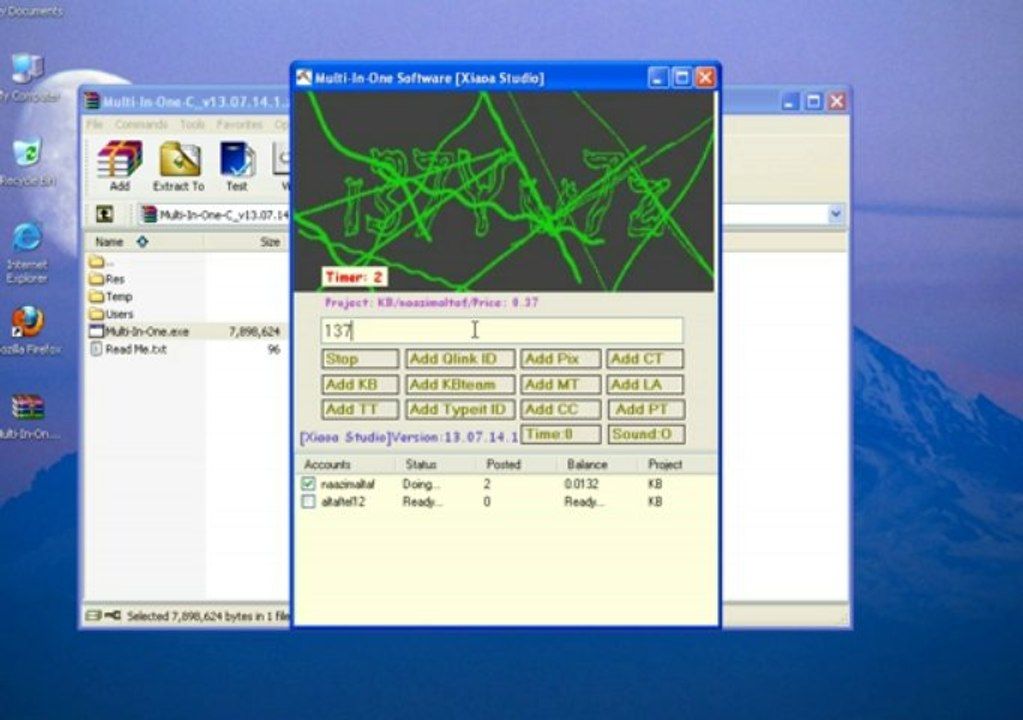Click the Add icon in WinRAR toolbar

[119, 166]
